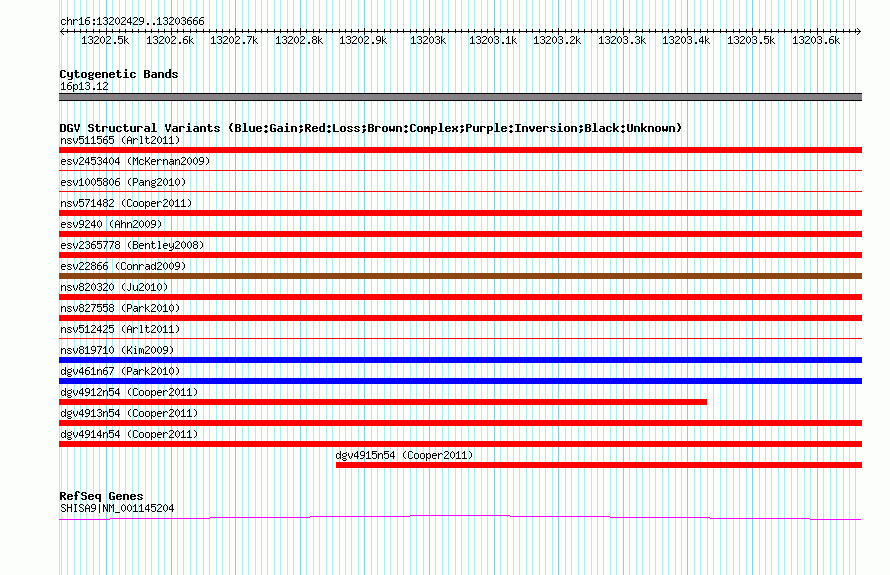This screenshot has height=575, width=890.
Task: Select the thin red line under nsv512425
Action: coord(460,338)
